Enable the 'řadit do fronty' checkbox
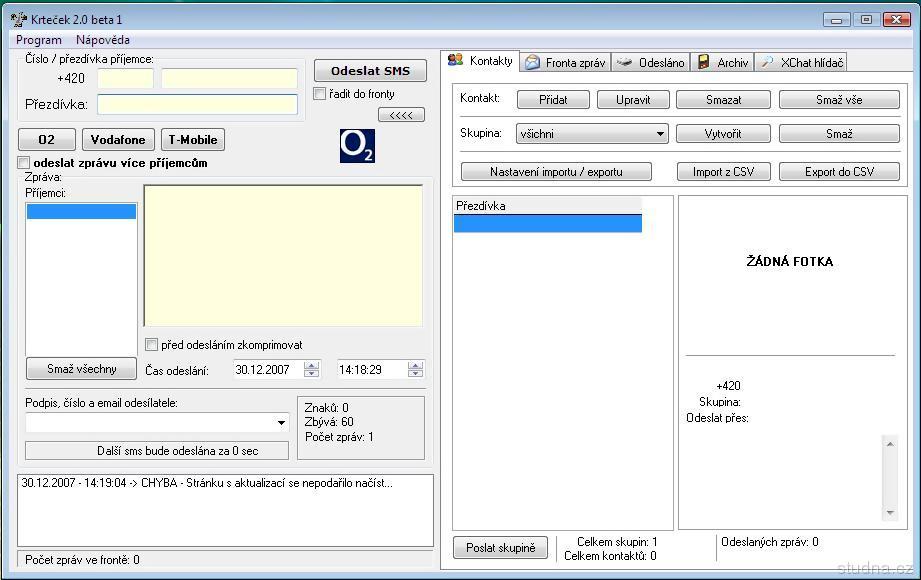The width and height of the screenshot is (921, 580). click(x=320, y=94)
